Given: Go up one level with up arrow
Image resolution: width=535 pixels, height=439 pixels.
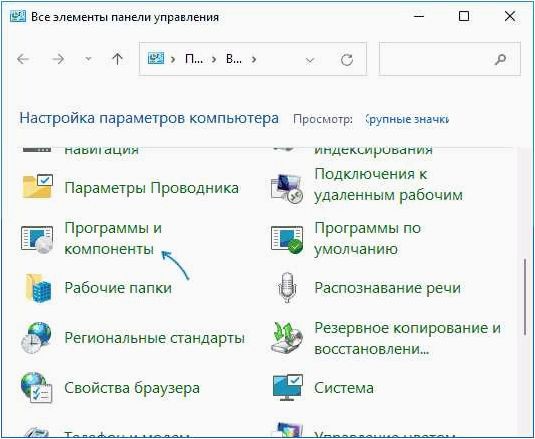Looking at the screenshot, I should pyautogui.click(x=117, y=59).
